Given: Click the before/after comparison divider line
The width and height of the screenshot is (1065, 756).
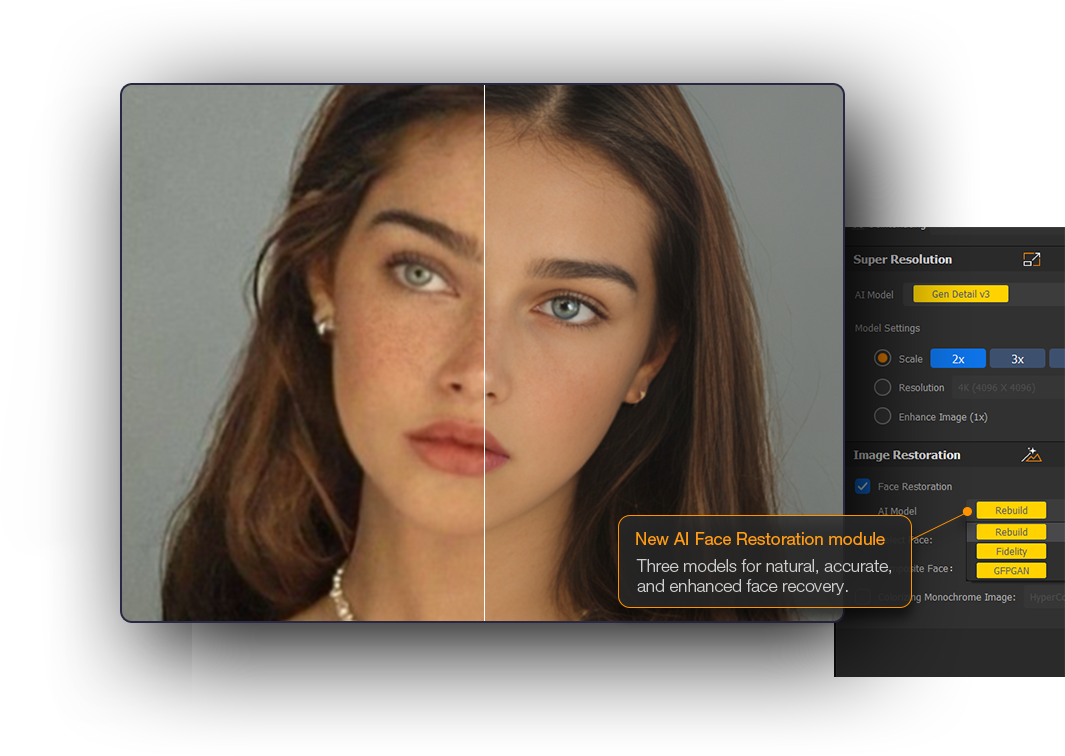Looking at the screenshot, I should tap(484, 350).
